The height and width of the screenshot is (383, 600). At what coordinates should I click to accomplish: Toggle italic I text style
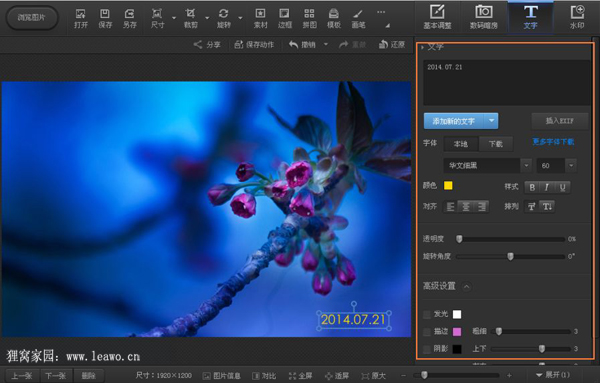coord(547,187)
